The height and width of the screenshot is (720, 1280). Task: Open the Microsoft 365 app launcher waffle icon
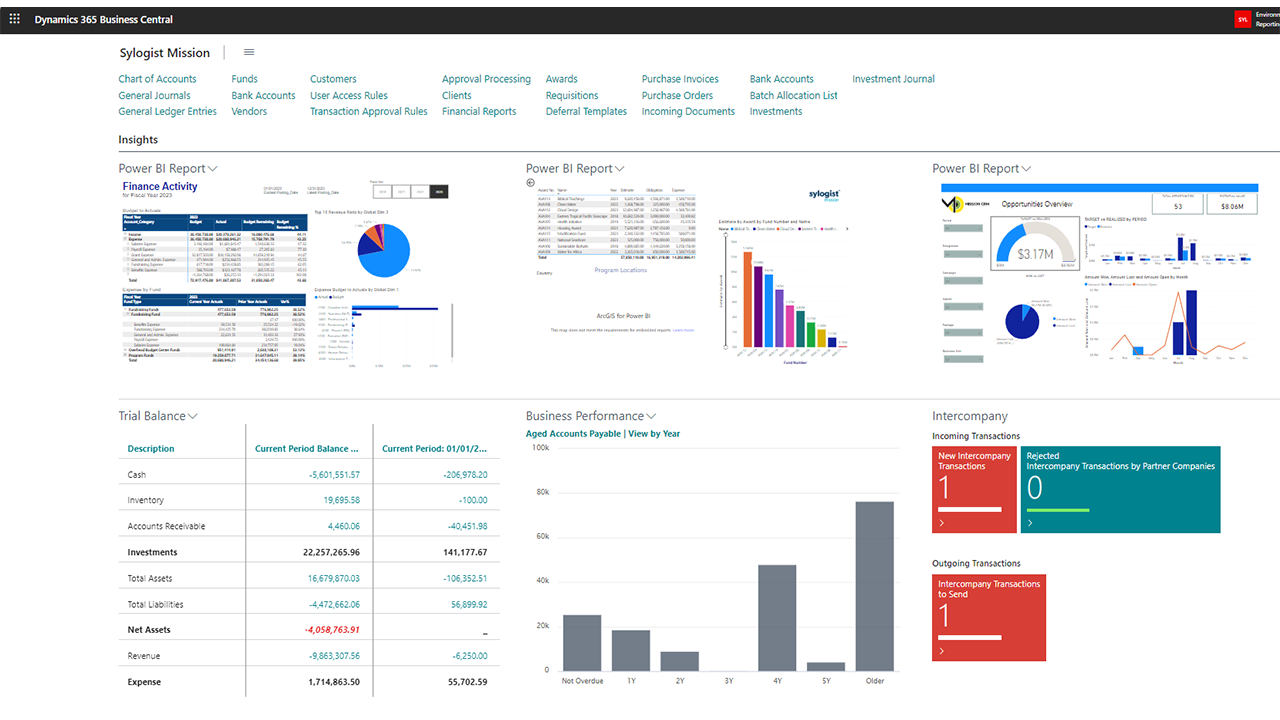[x=14, y=18]
